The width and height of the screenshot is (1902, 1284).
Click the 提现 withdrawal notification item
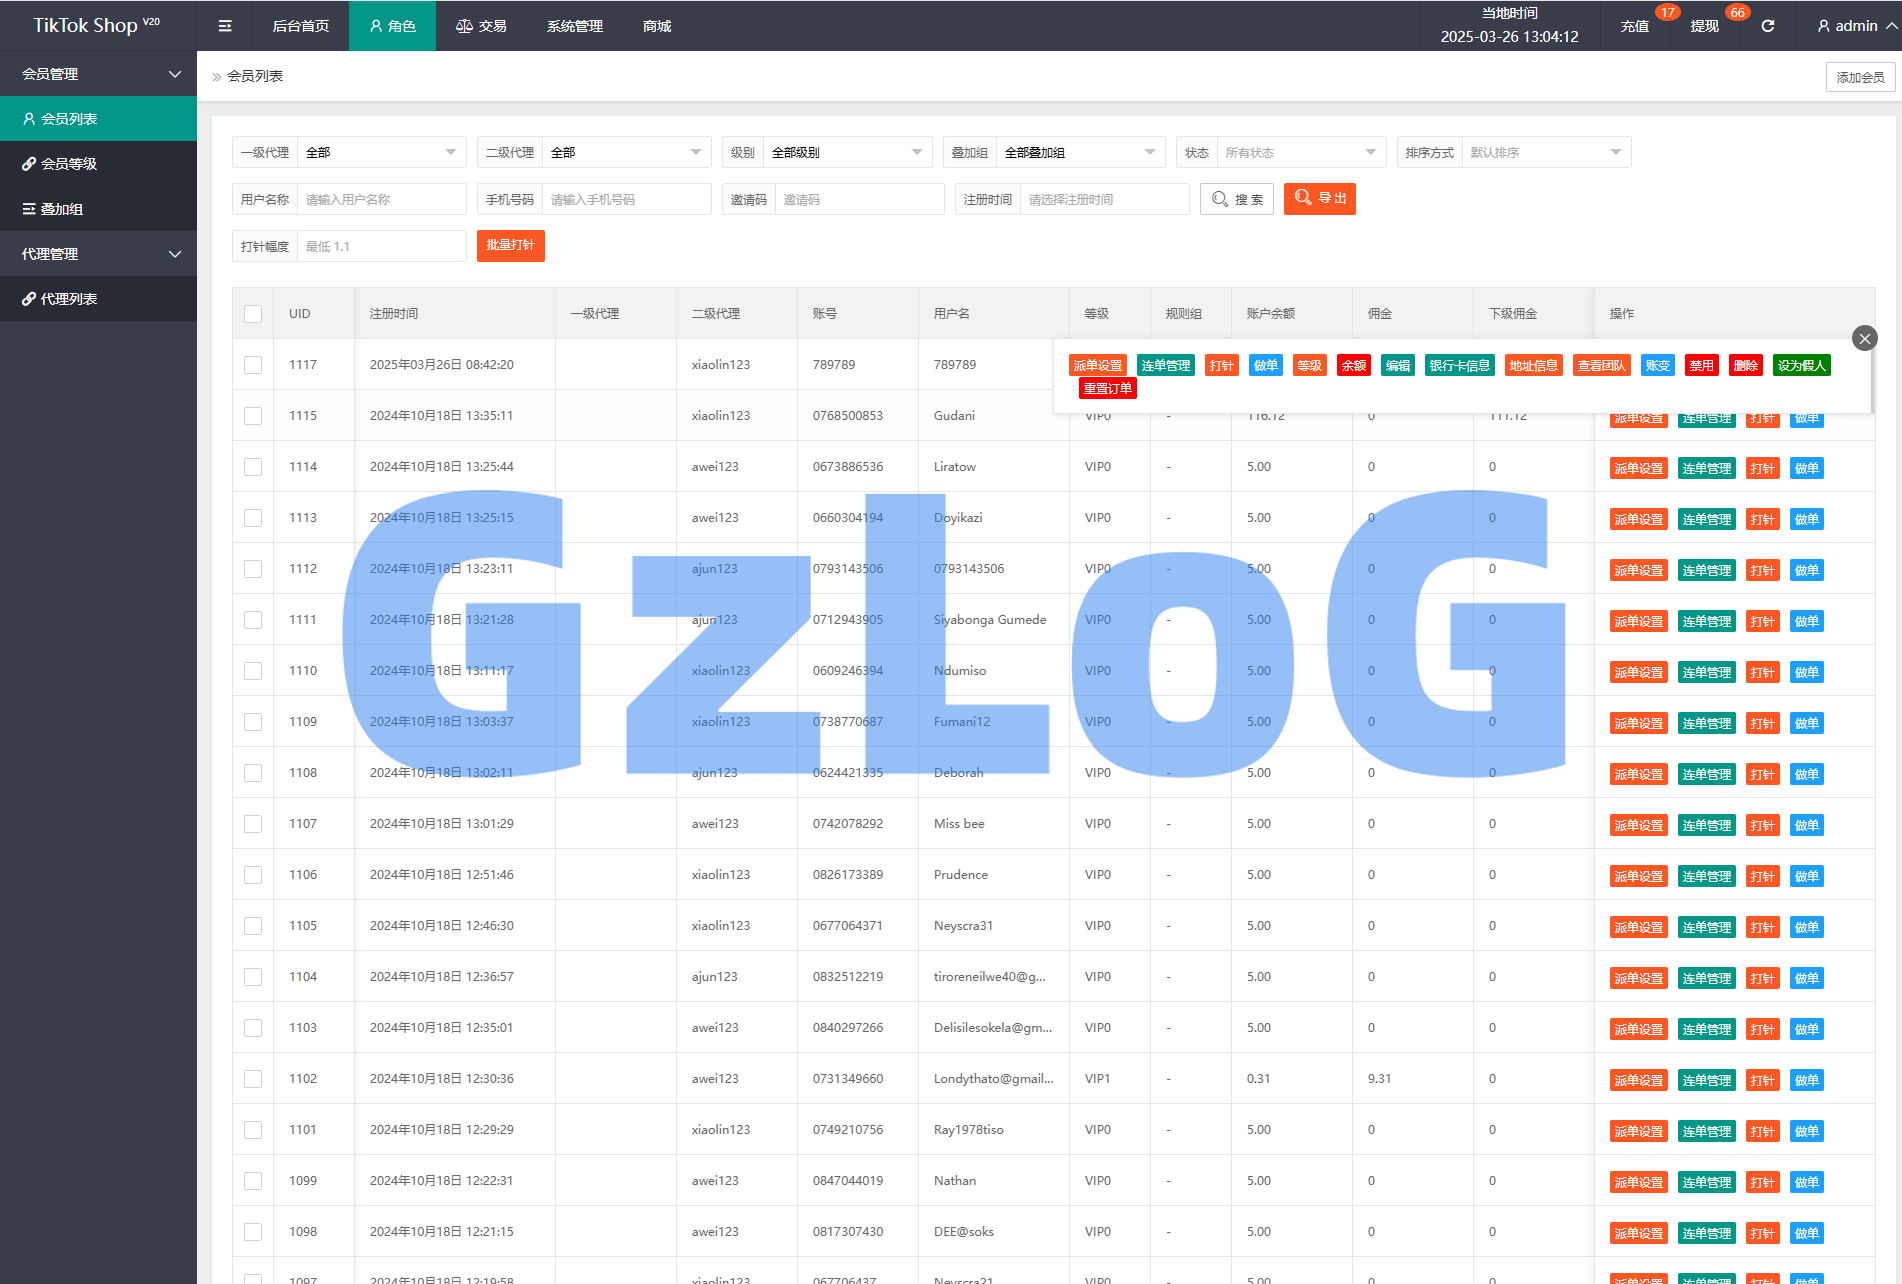(x=1705, y=26)
